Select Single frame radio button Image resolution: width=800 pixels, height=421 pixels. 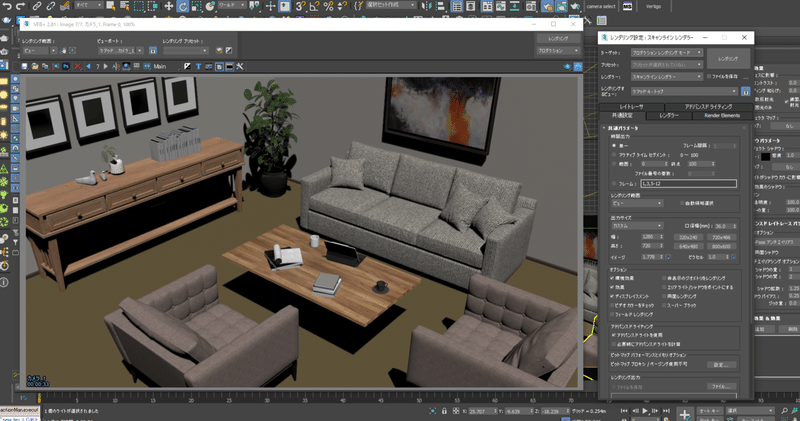(x=614, y=146)
